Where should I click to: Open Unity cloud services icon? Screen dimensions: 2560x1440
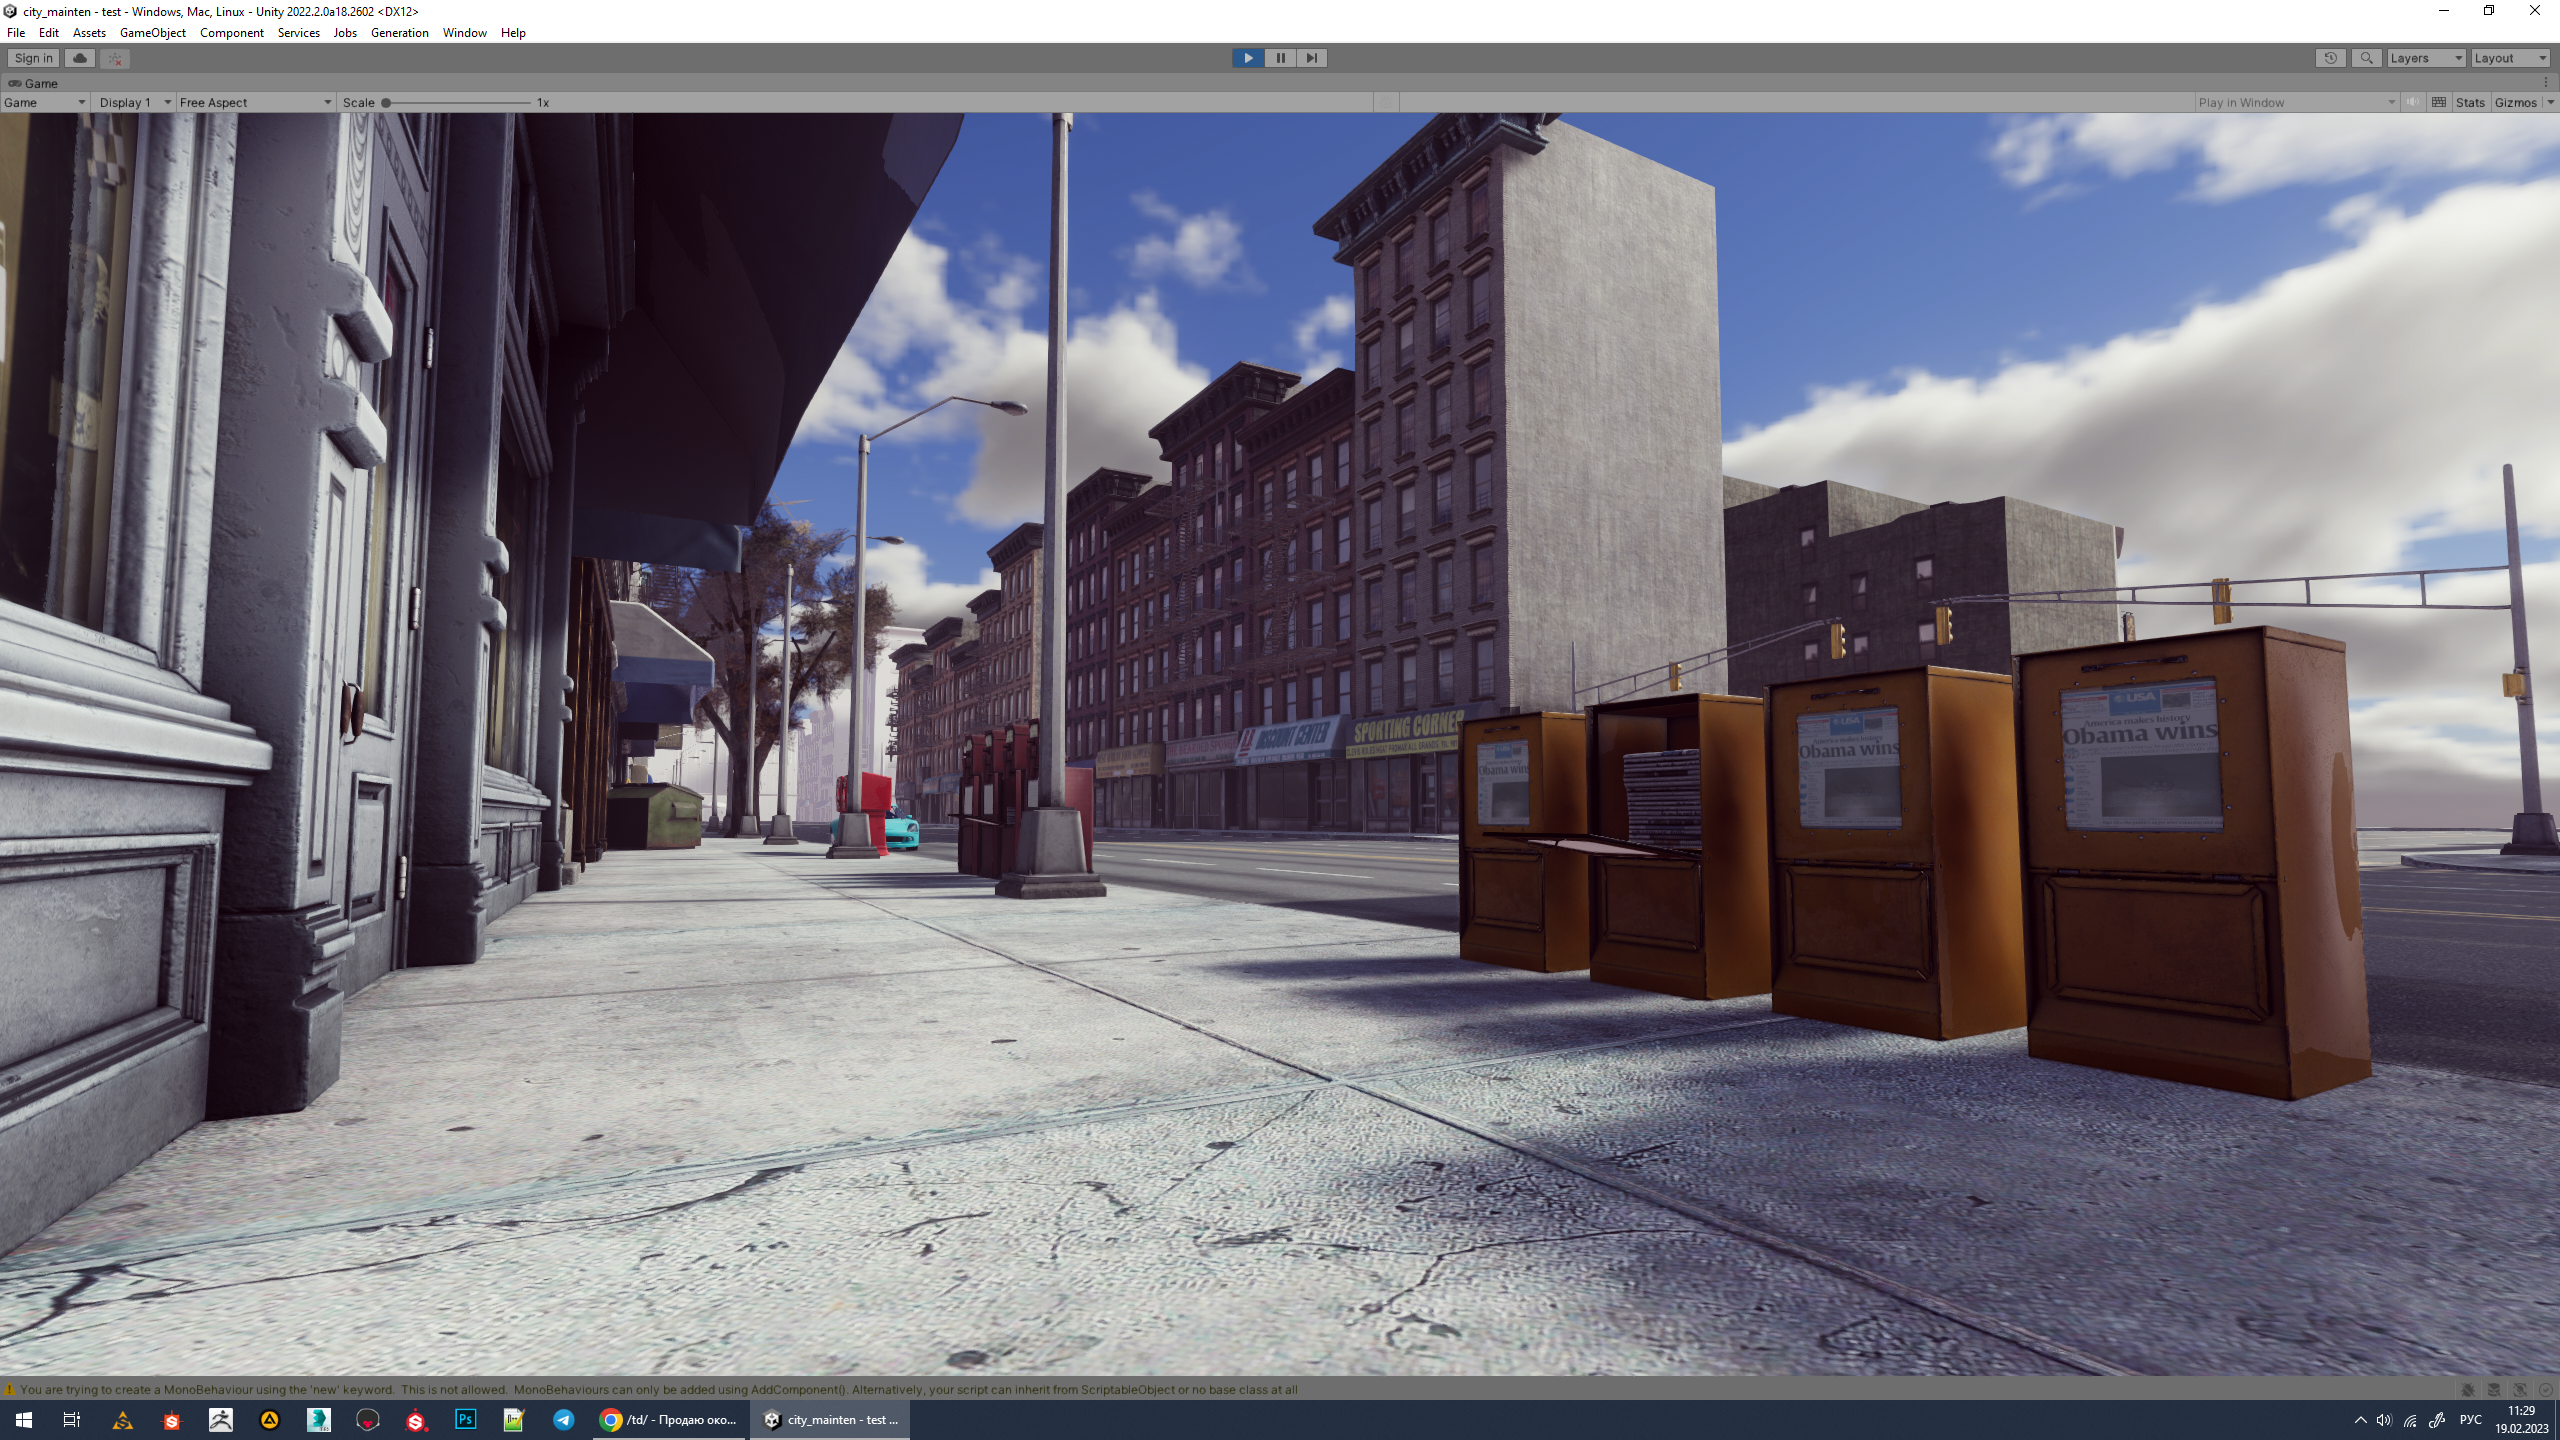[80, 58]
